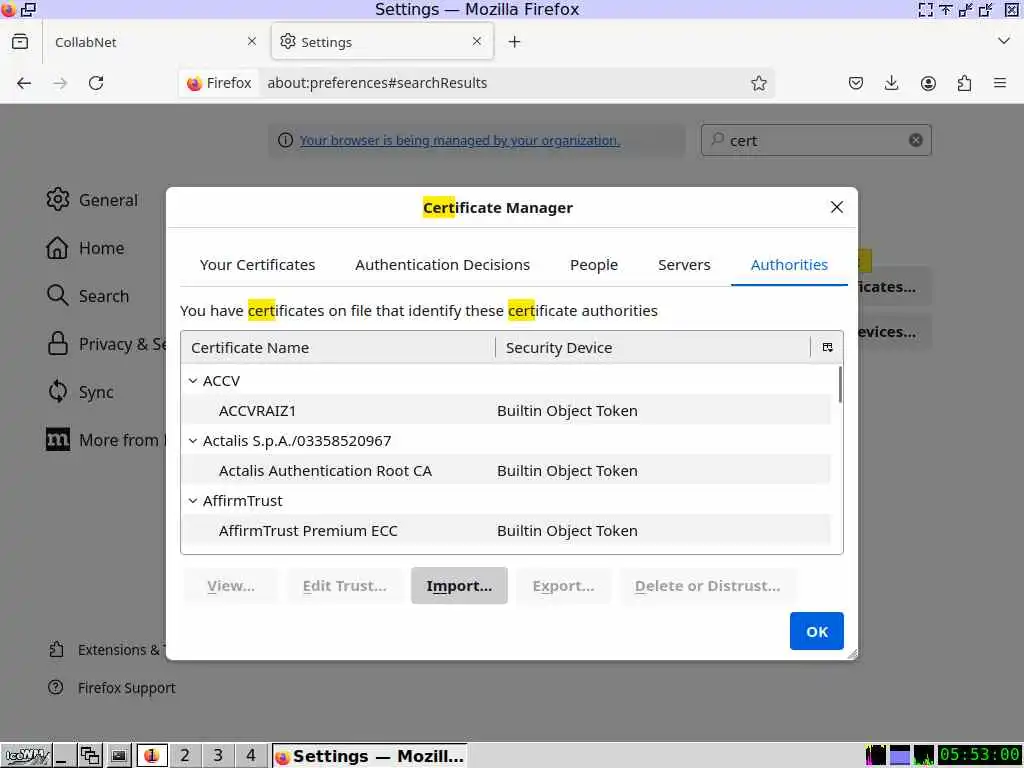The image size is (1024, 768).
Task: Click the Mozilla 'm' logo icon
Action: [57, 440]
